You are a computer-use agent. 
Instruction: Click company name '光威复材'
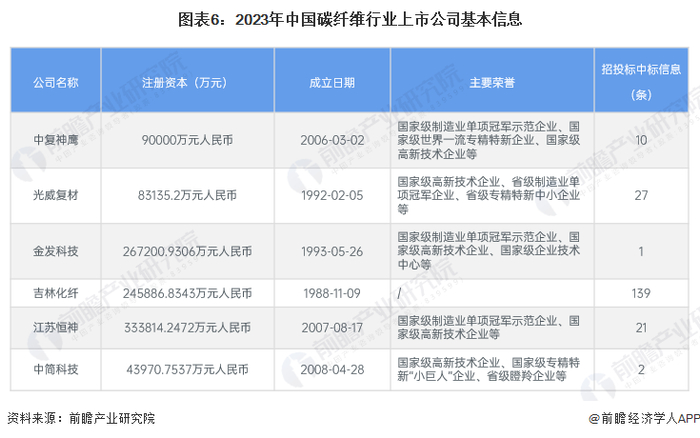[x=56, y=196]
